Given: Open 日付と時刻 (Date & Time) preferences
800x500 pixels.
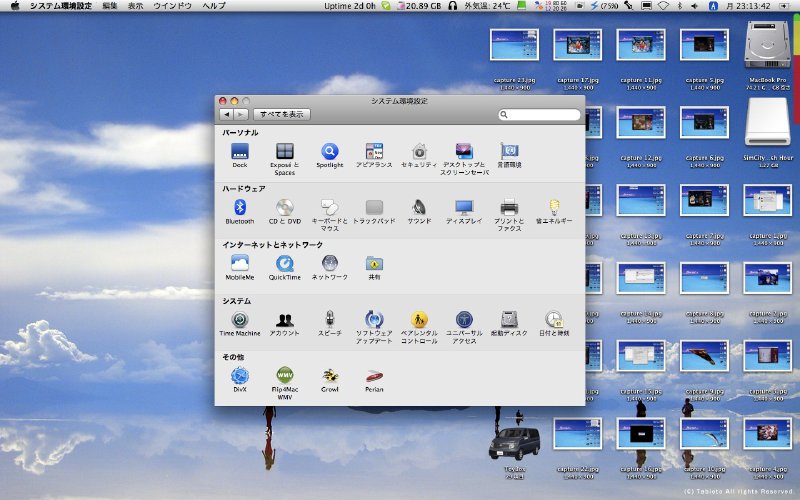Looking at the screenshot, I should pyautogui.click(x=554, y=320).
